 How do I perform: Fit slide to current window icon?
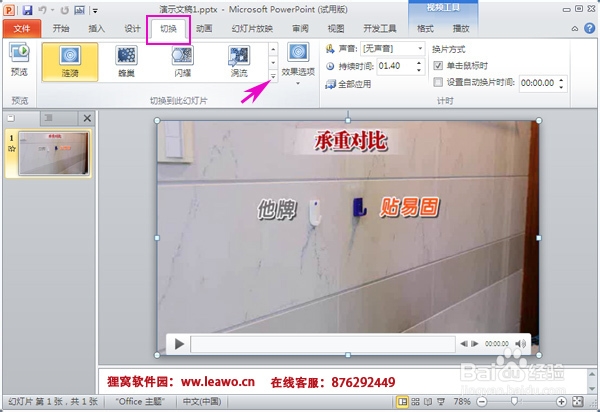[577, 402]
